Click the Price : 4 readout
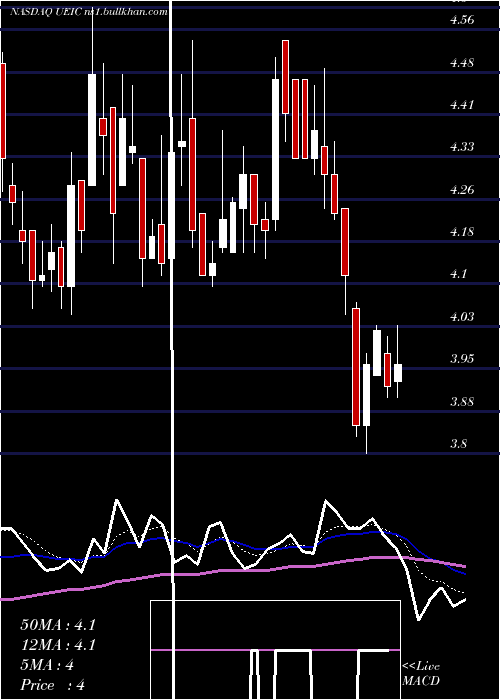 pos(52,685)
